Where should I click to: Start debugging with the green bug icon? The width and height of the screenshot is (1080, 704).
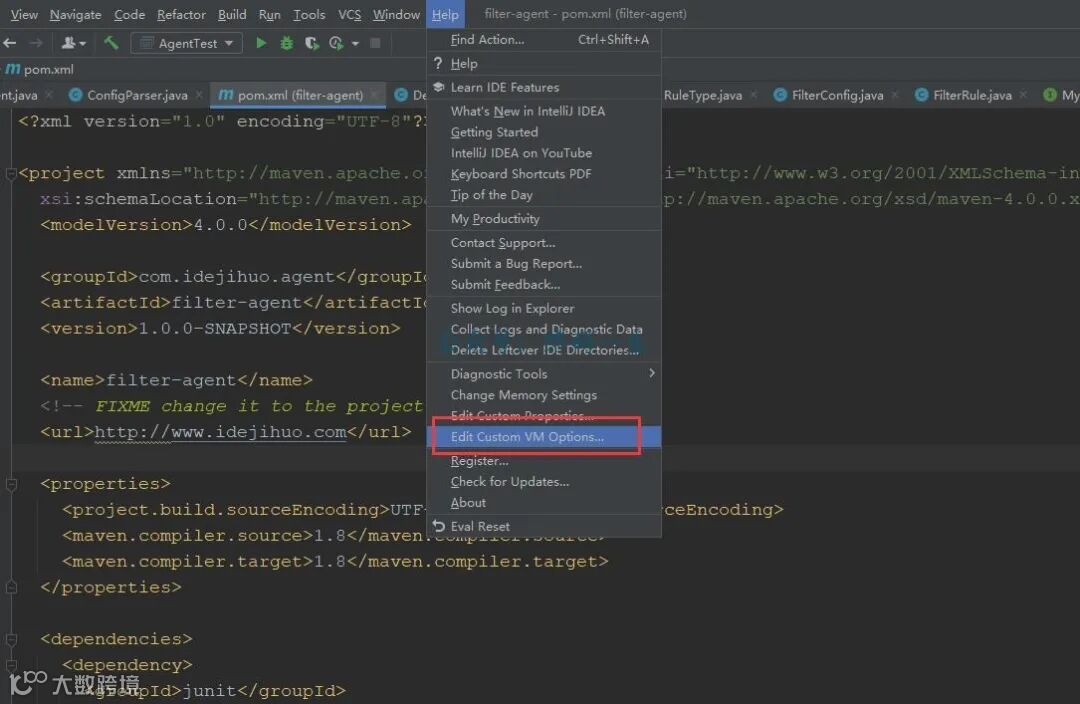287,43
